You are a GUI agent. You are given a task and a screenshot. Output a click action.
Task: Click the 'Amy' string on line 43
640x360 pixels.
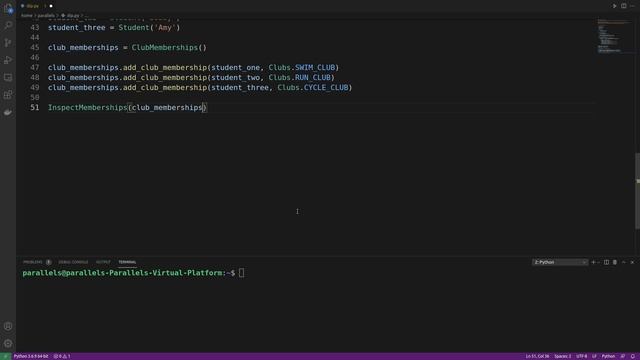[x=165, y=27]
